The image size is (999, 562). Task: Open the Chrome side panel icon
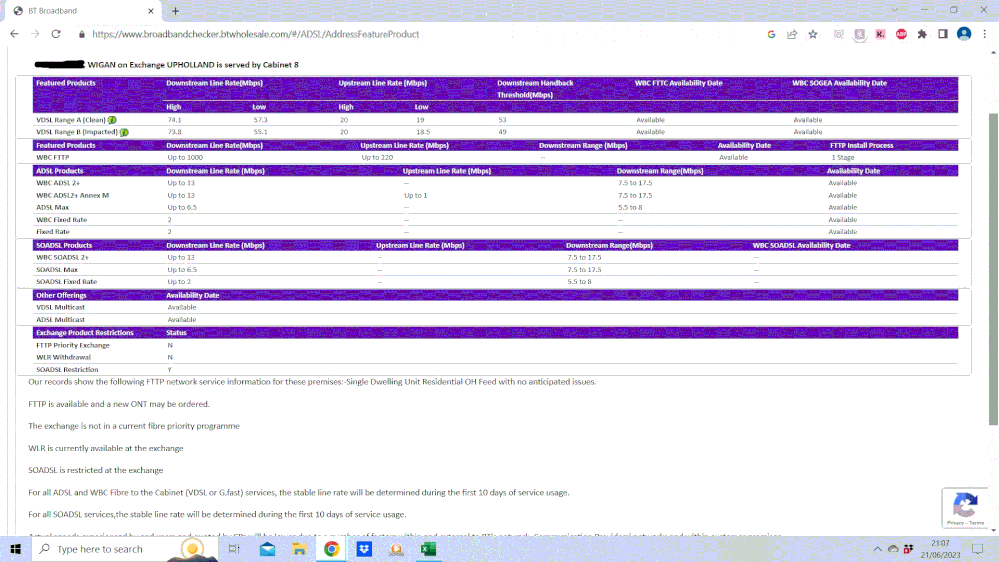pos(942,34)
